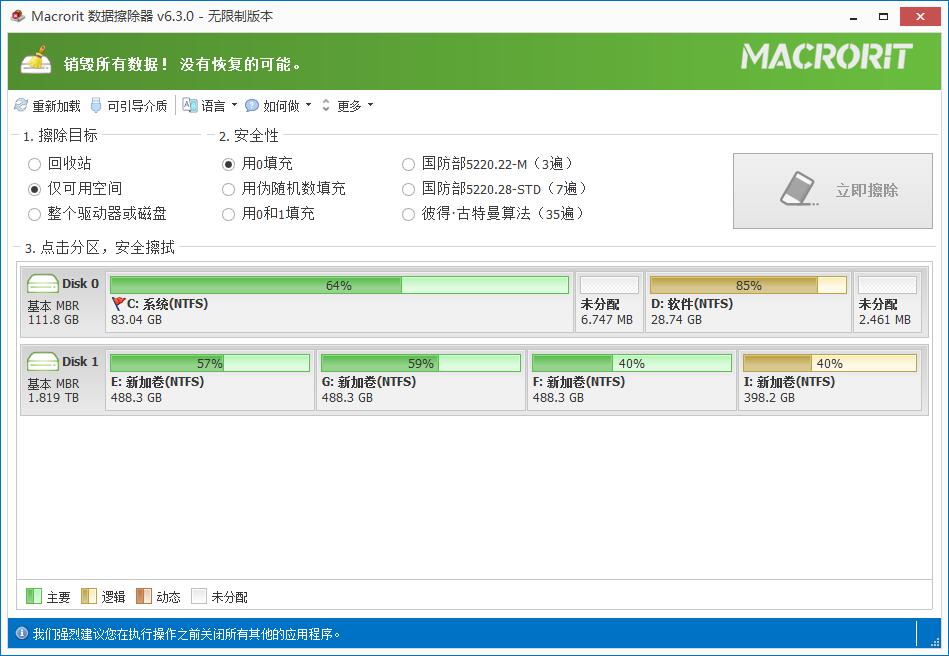Open the 语言 menu
This screenshot has width=949, height=656.
(x=210, y=106)
